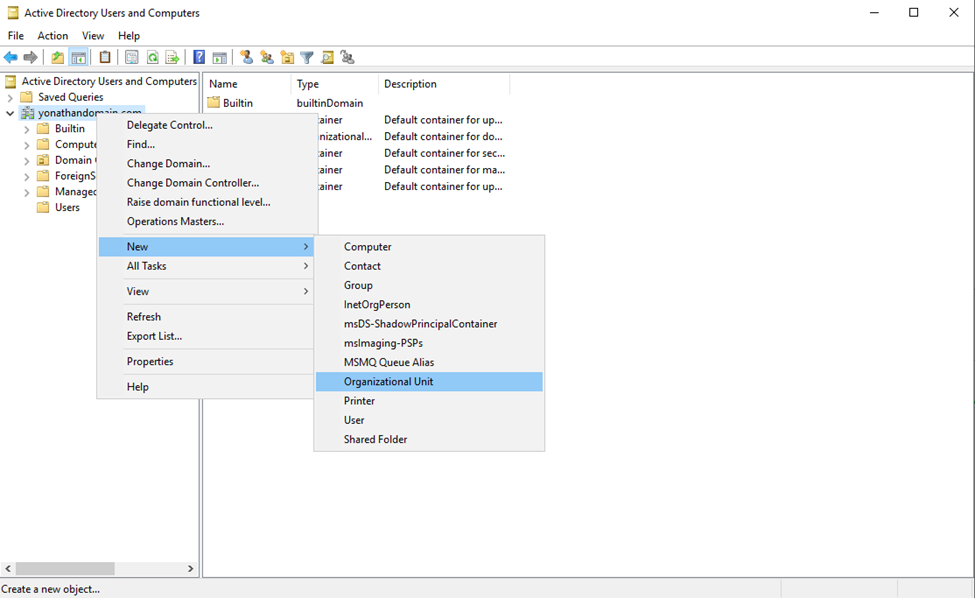Viewport: 975px width, 598px height.
Task: Click the Add objects to group icon
Action: click(x=348, y=58)
